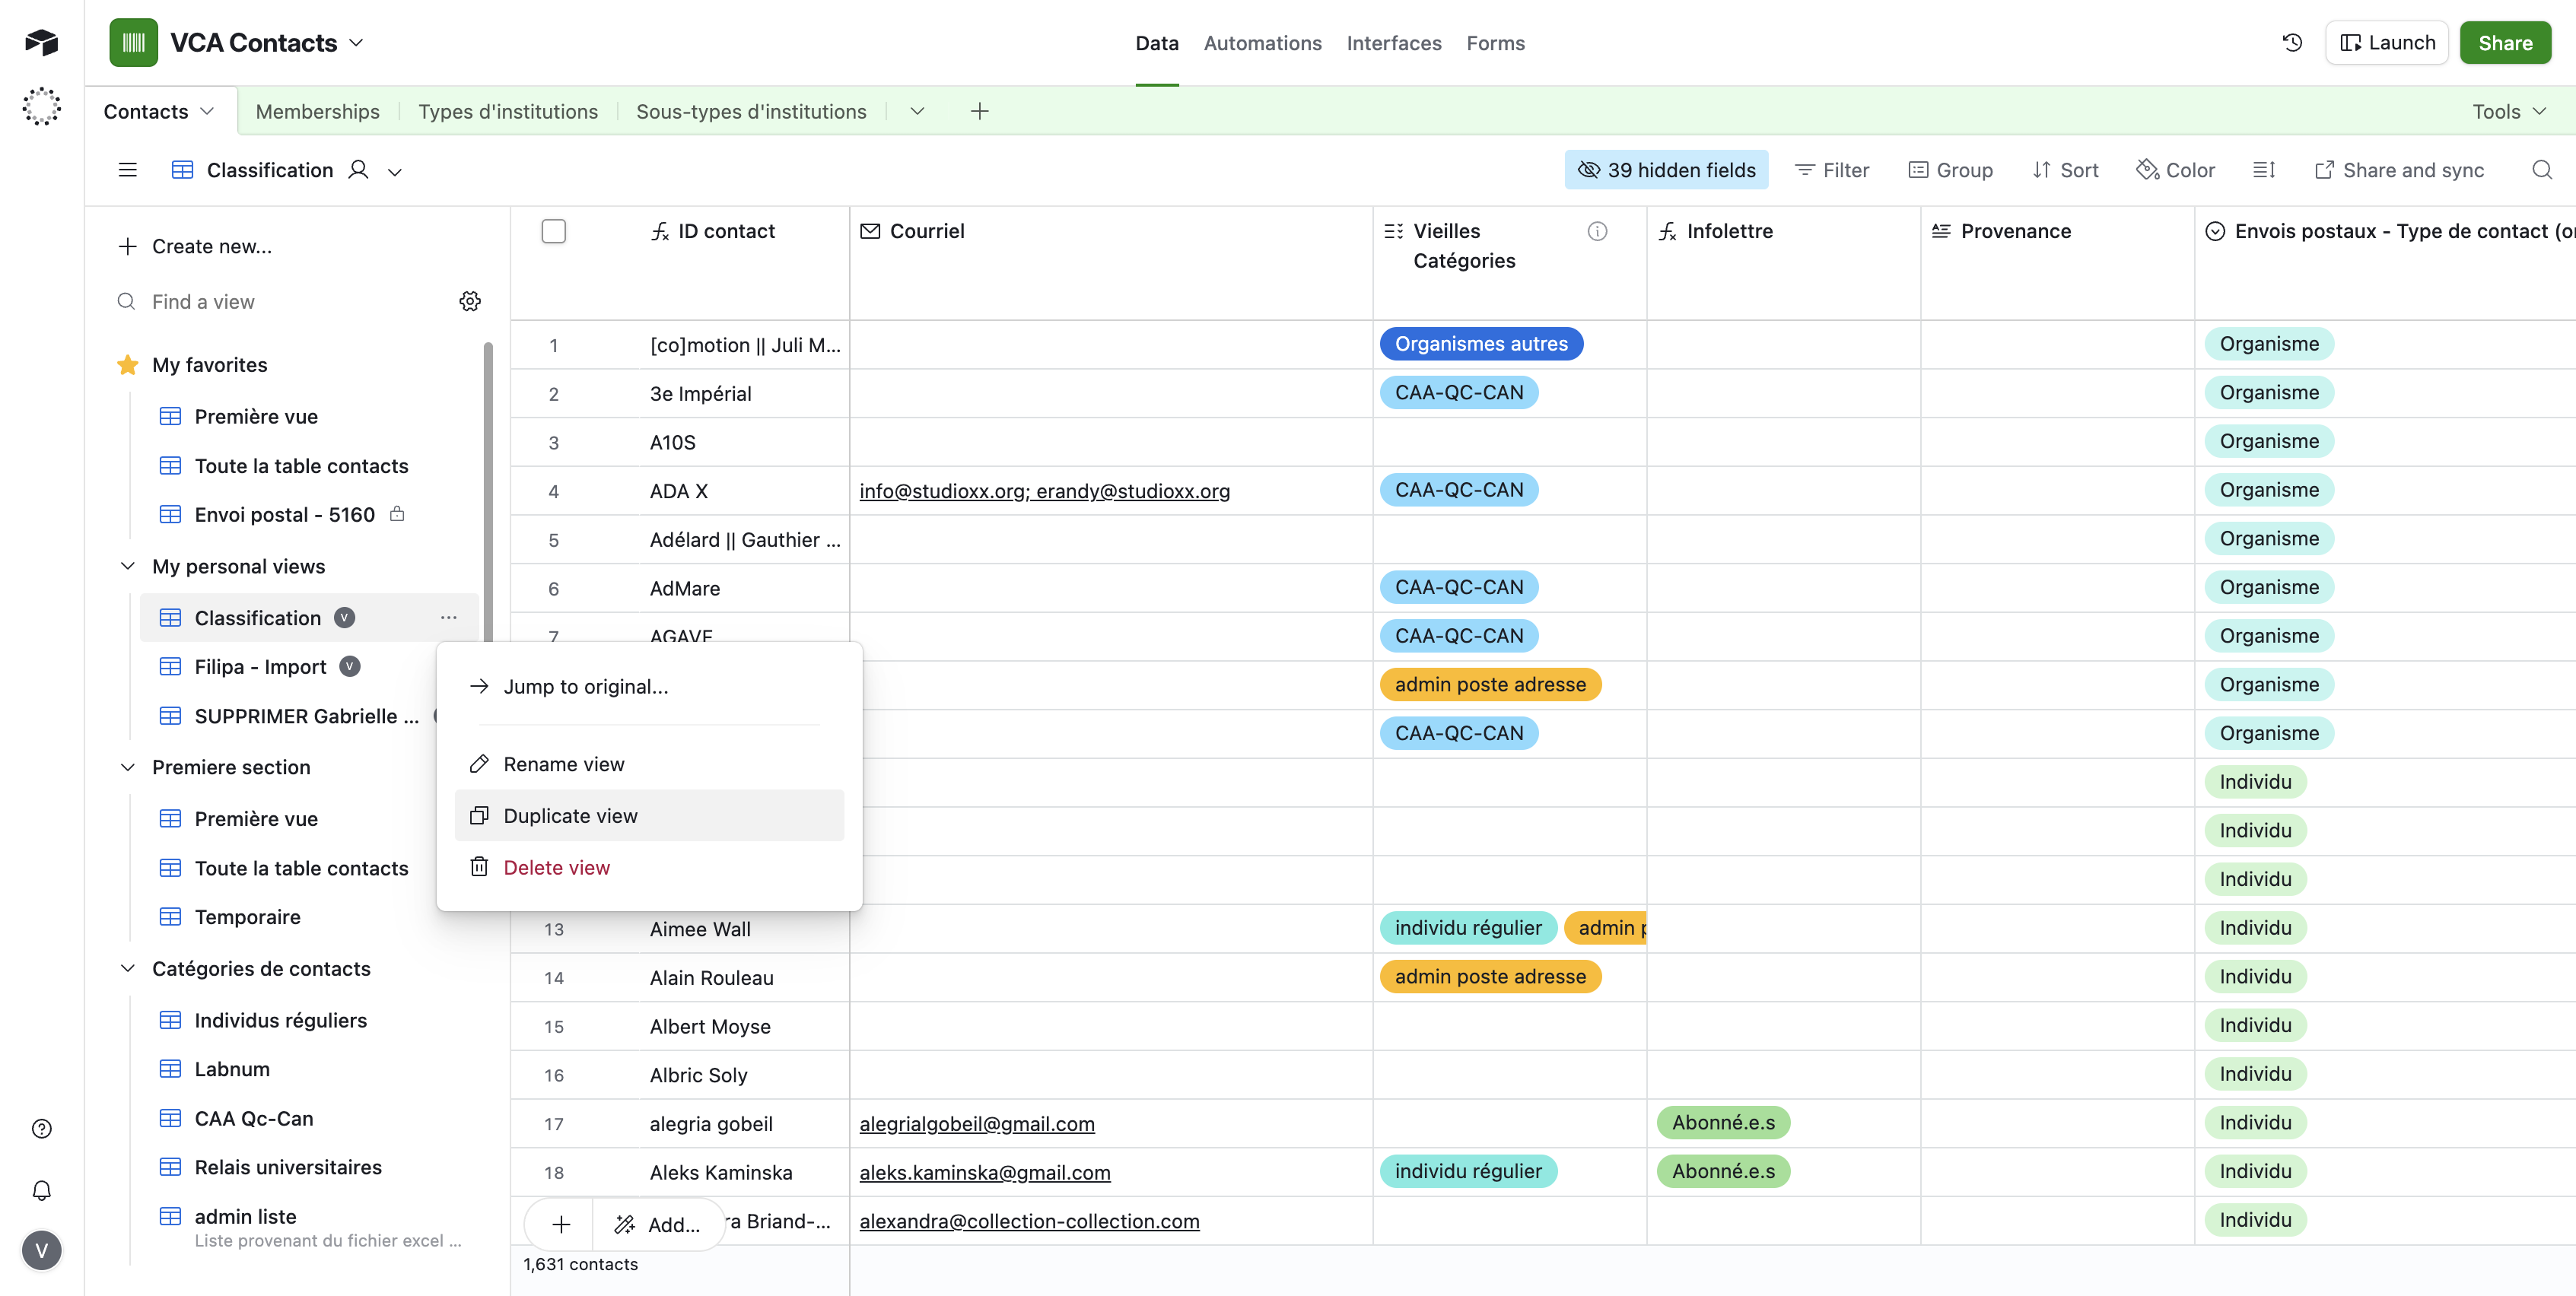Screen dimensions: 2576x1296
Task: Click Vieilles Catégories field info icon
Action: coord(1597,231)
